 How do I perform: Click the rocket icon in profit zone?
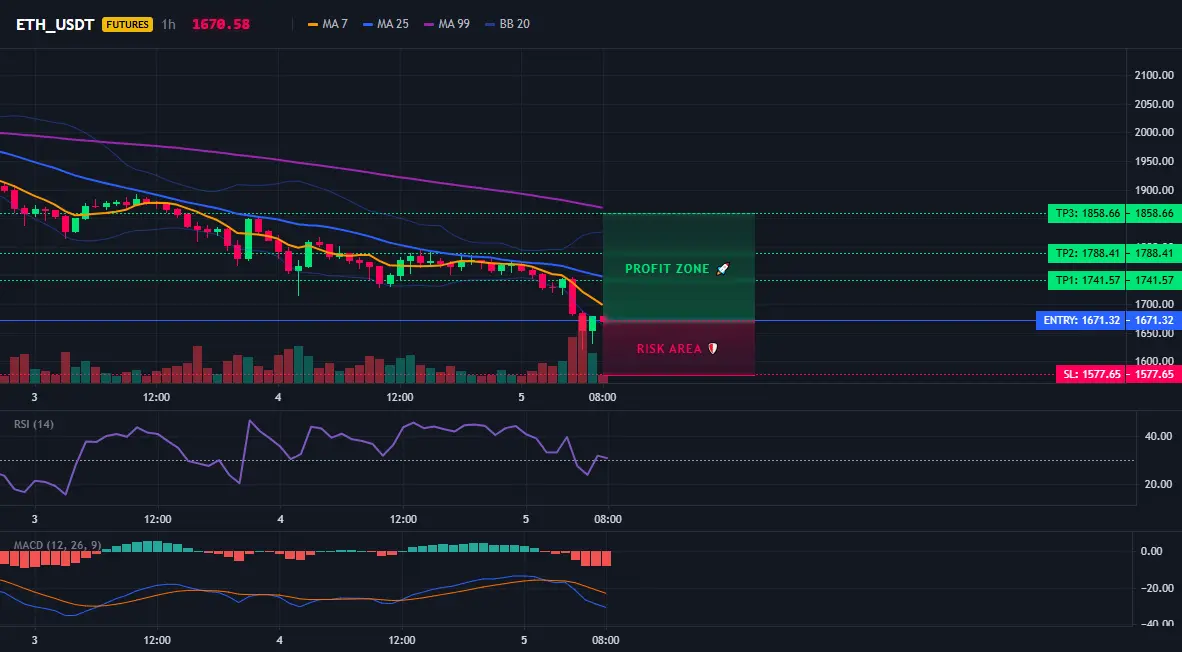[723, 268]
